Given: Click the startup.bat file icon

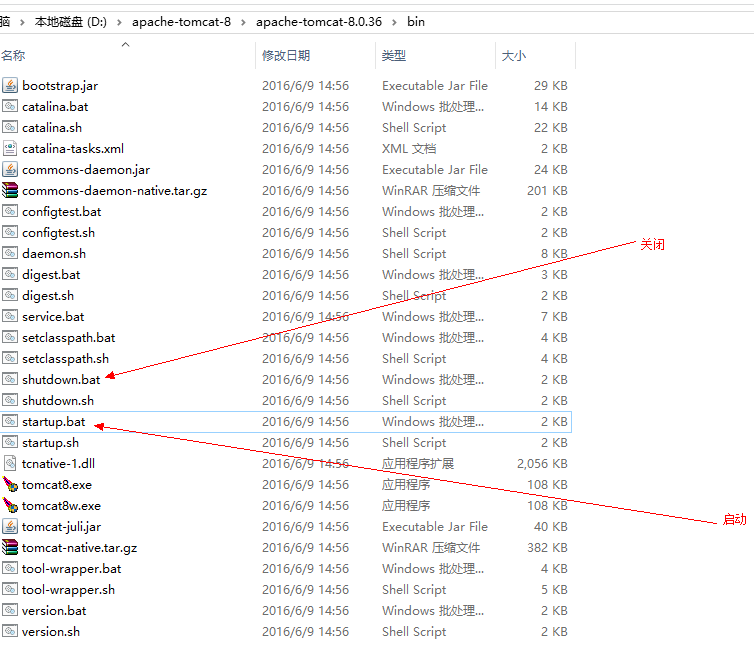Looking at the screenshot, I should pyautogui.click(x=10, y=422).
